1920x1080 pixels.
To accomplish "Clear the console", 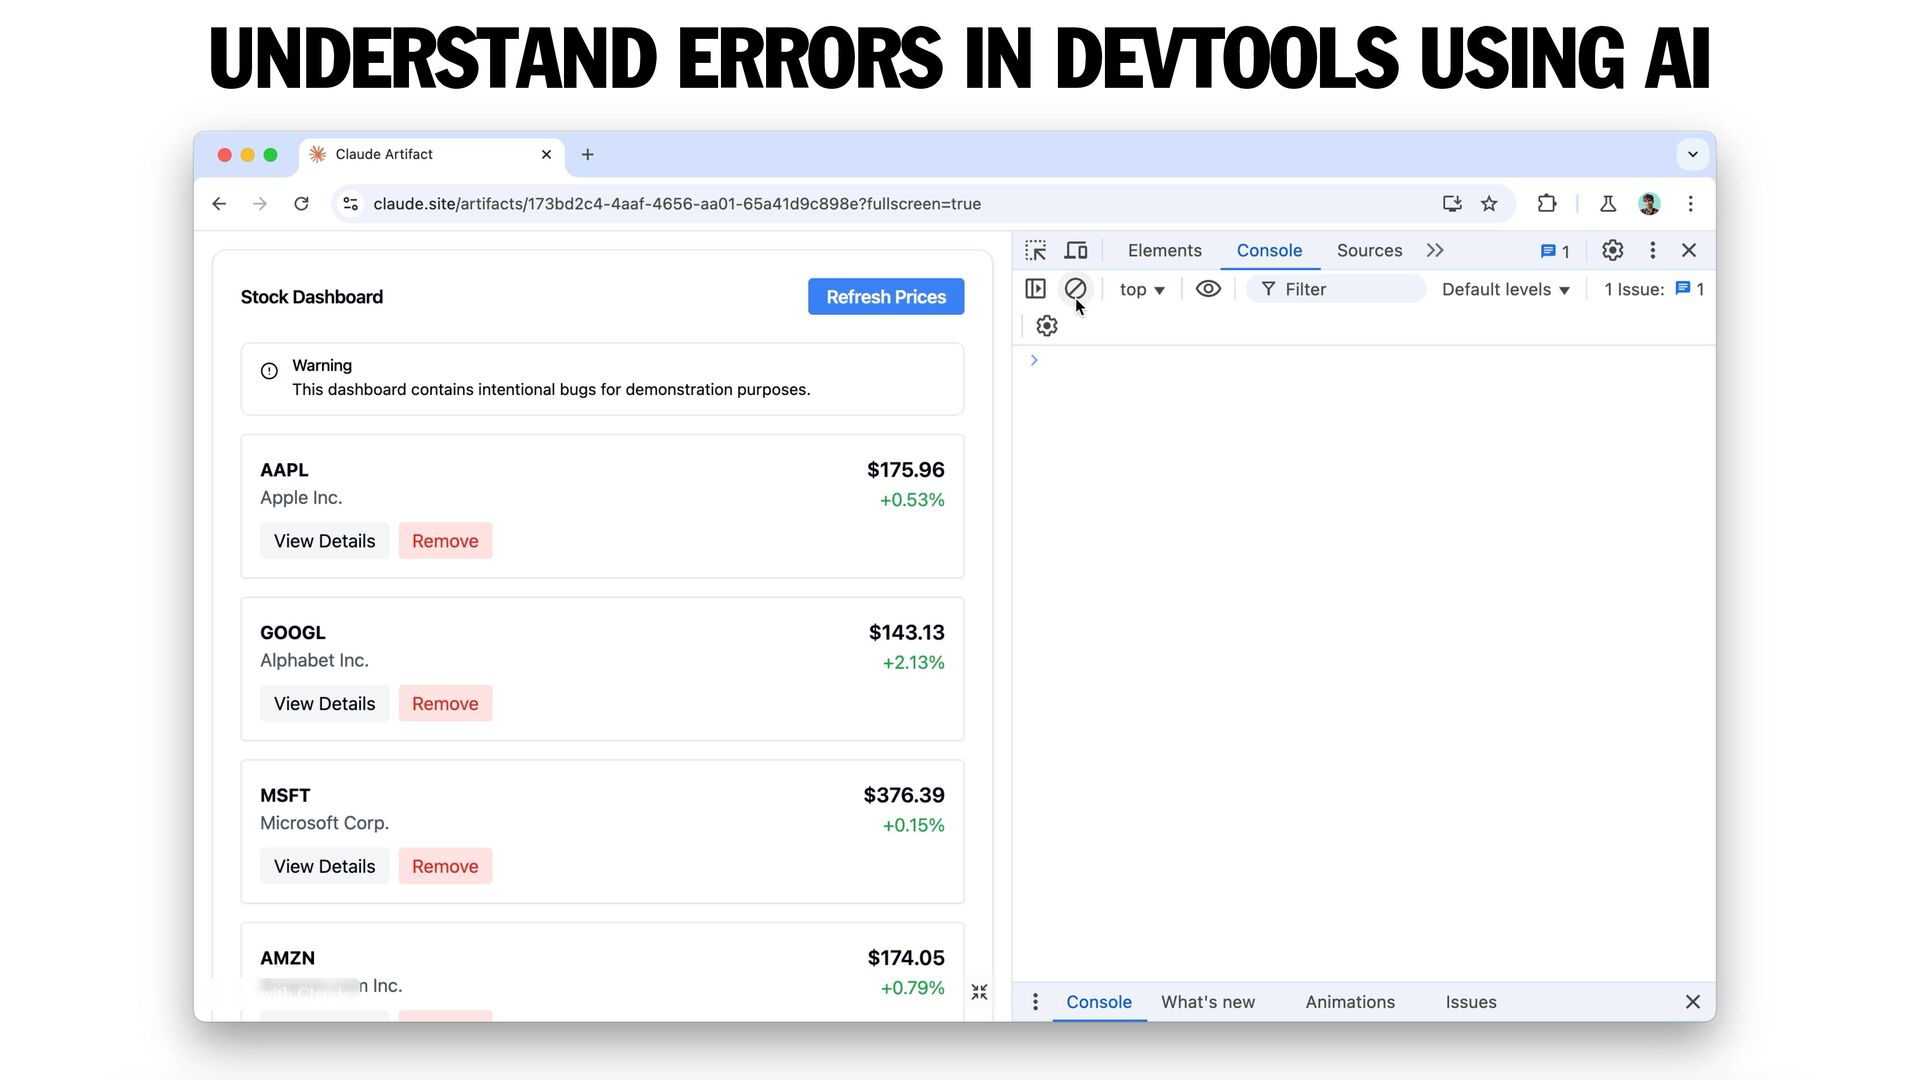I will click(1075, 289).
